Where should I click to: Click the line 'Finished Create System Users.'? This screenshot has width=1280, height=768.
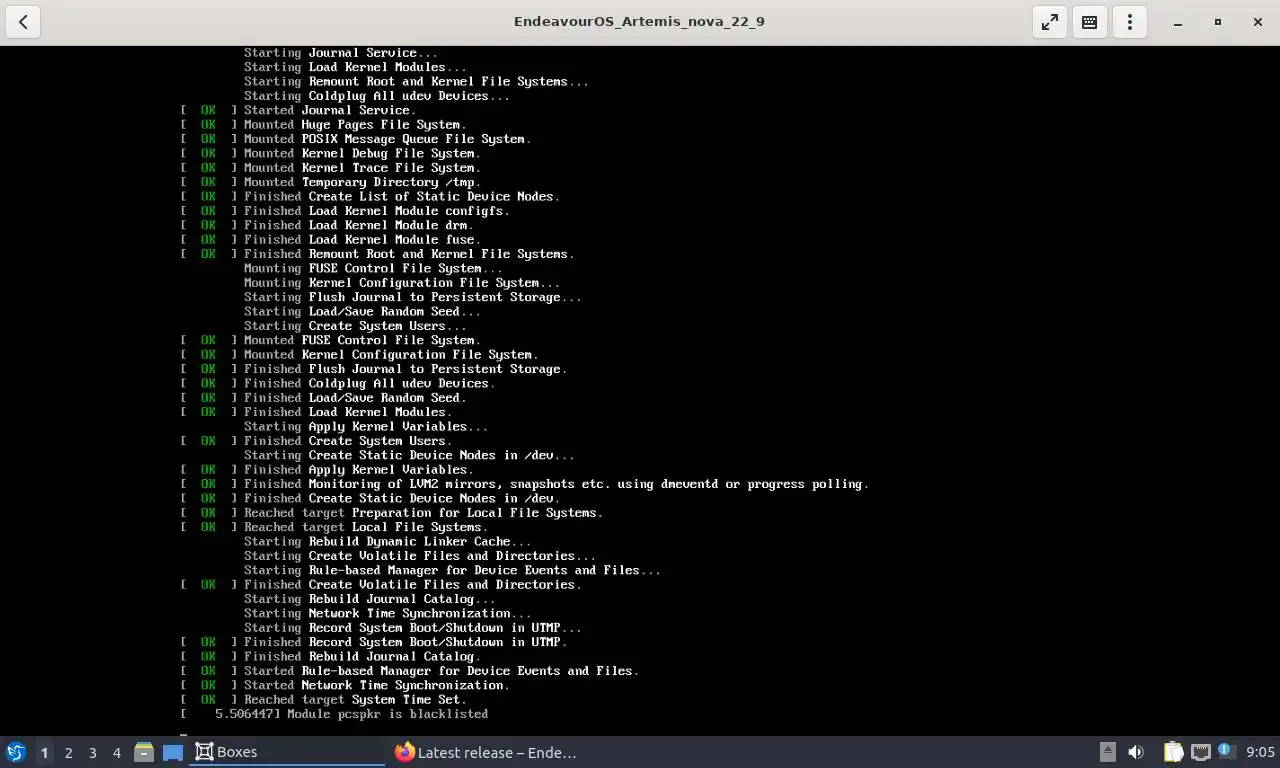348,440
